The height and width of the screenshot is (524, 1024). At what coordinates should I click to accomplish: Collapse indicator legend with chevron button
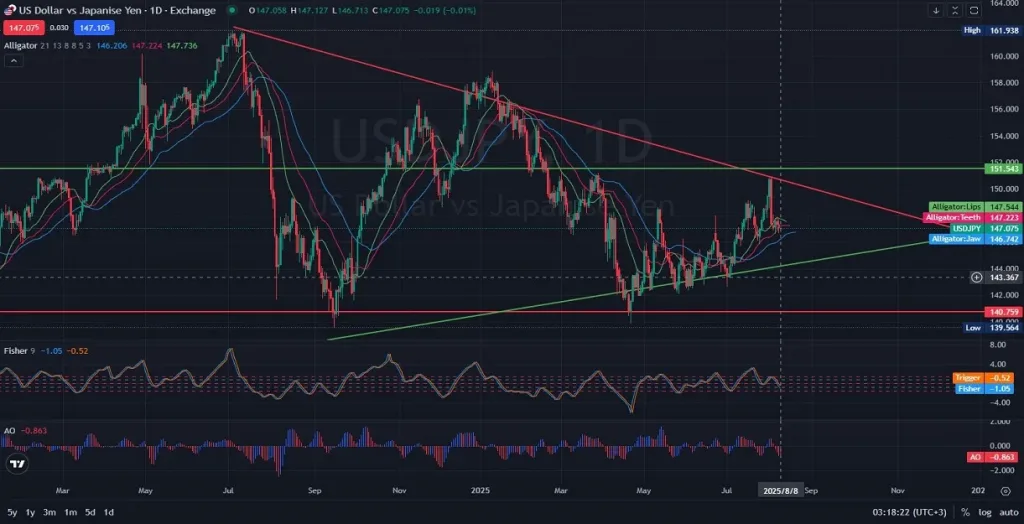[14, 61]
